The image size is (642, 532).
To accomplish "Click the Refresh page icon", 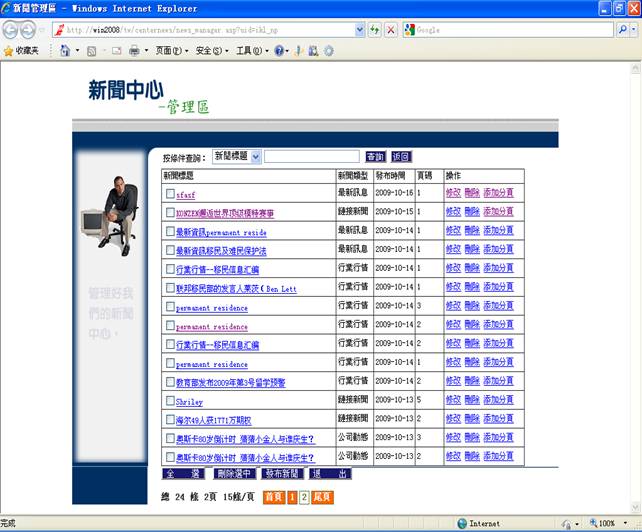I will (x=374, y=30).
